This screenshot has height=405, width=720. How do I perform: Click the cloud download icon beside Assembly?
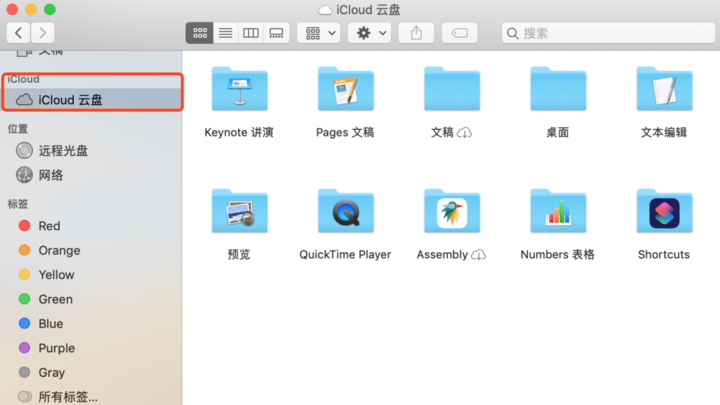pos(478,255)
